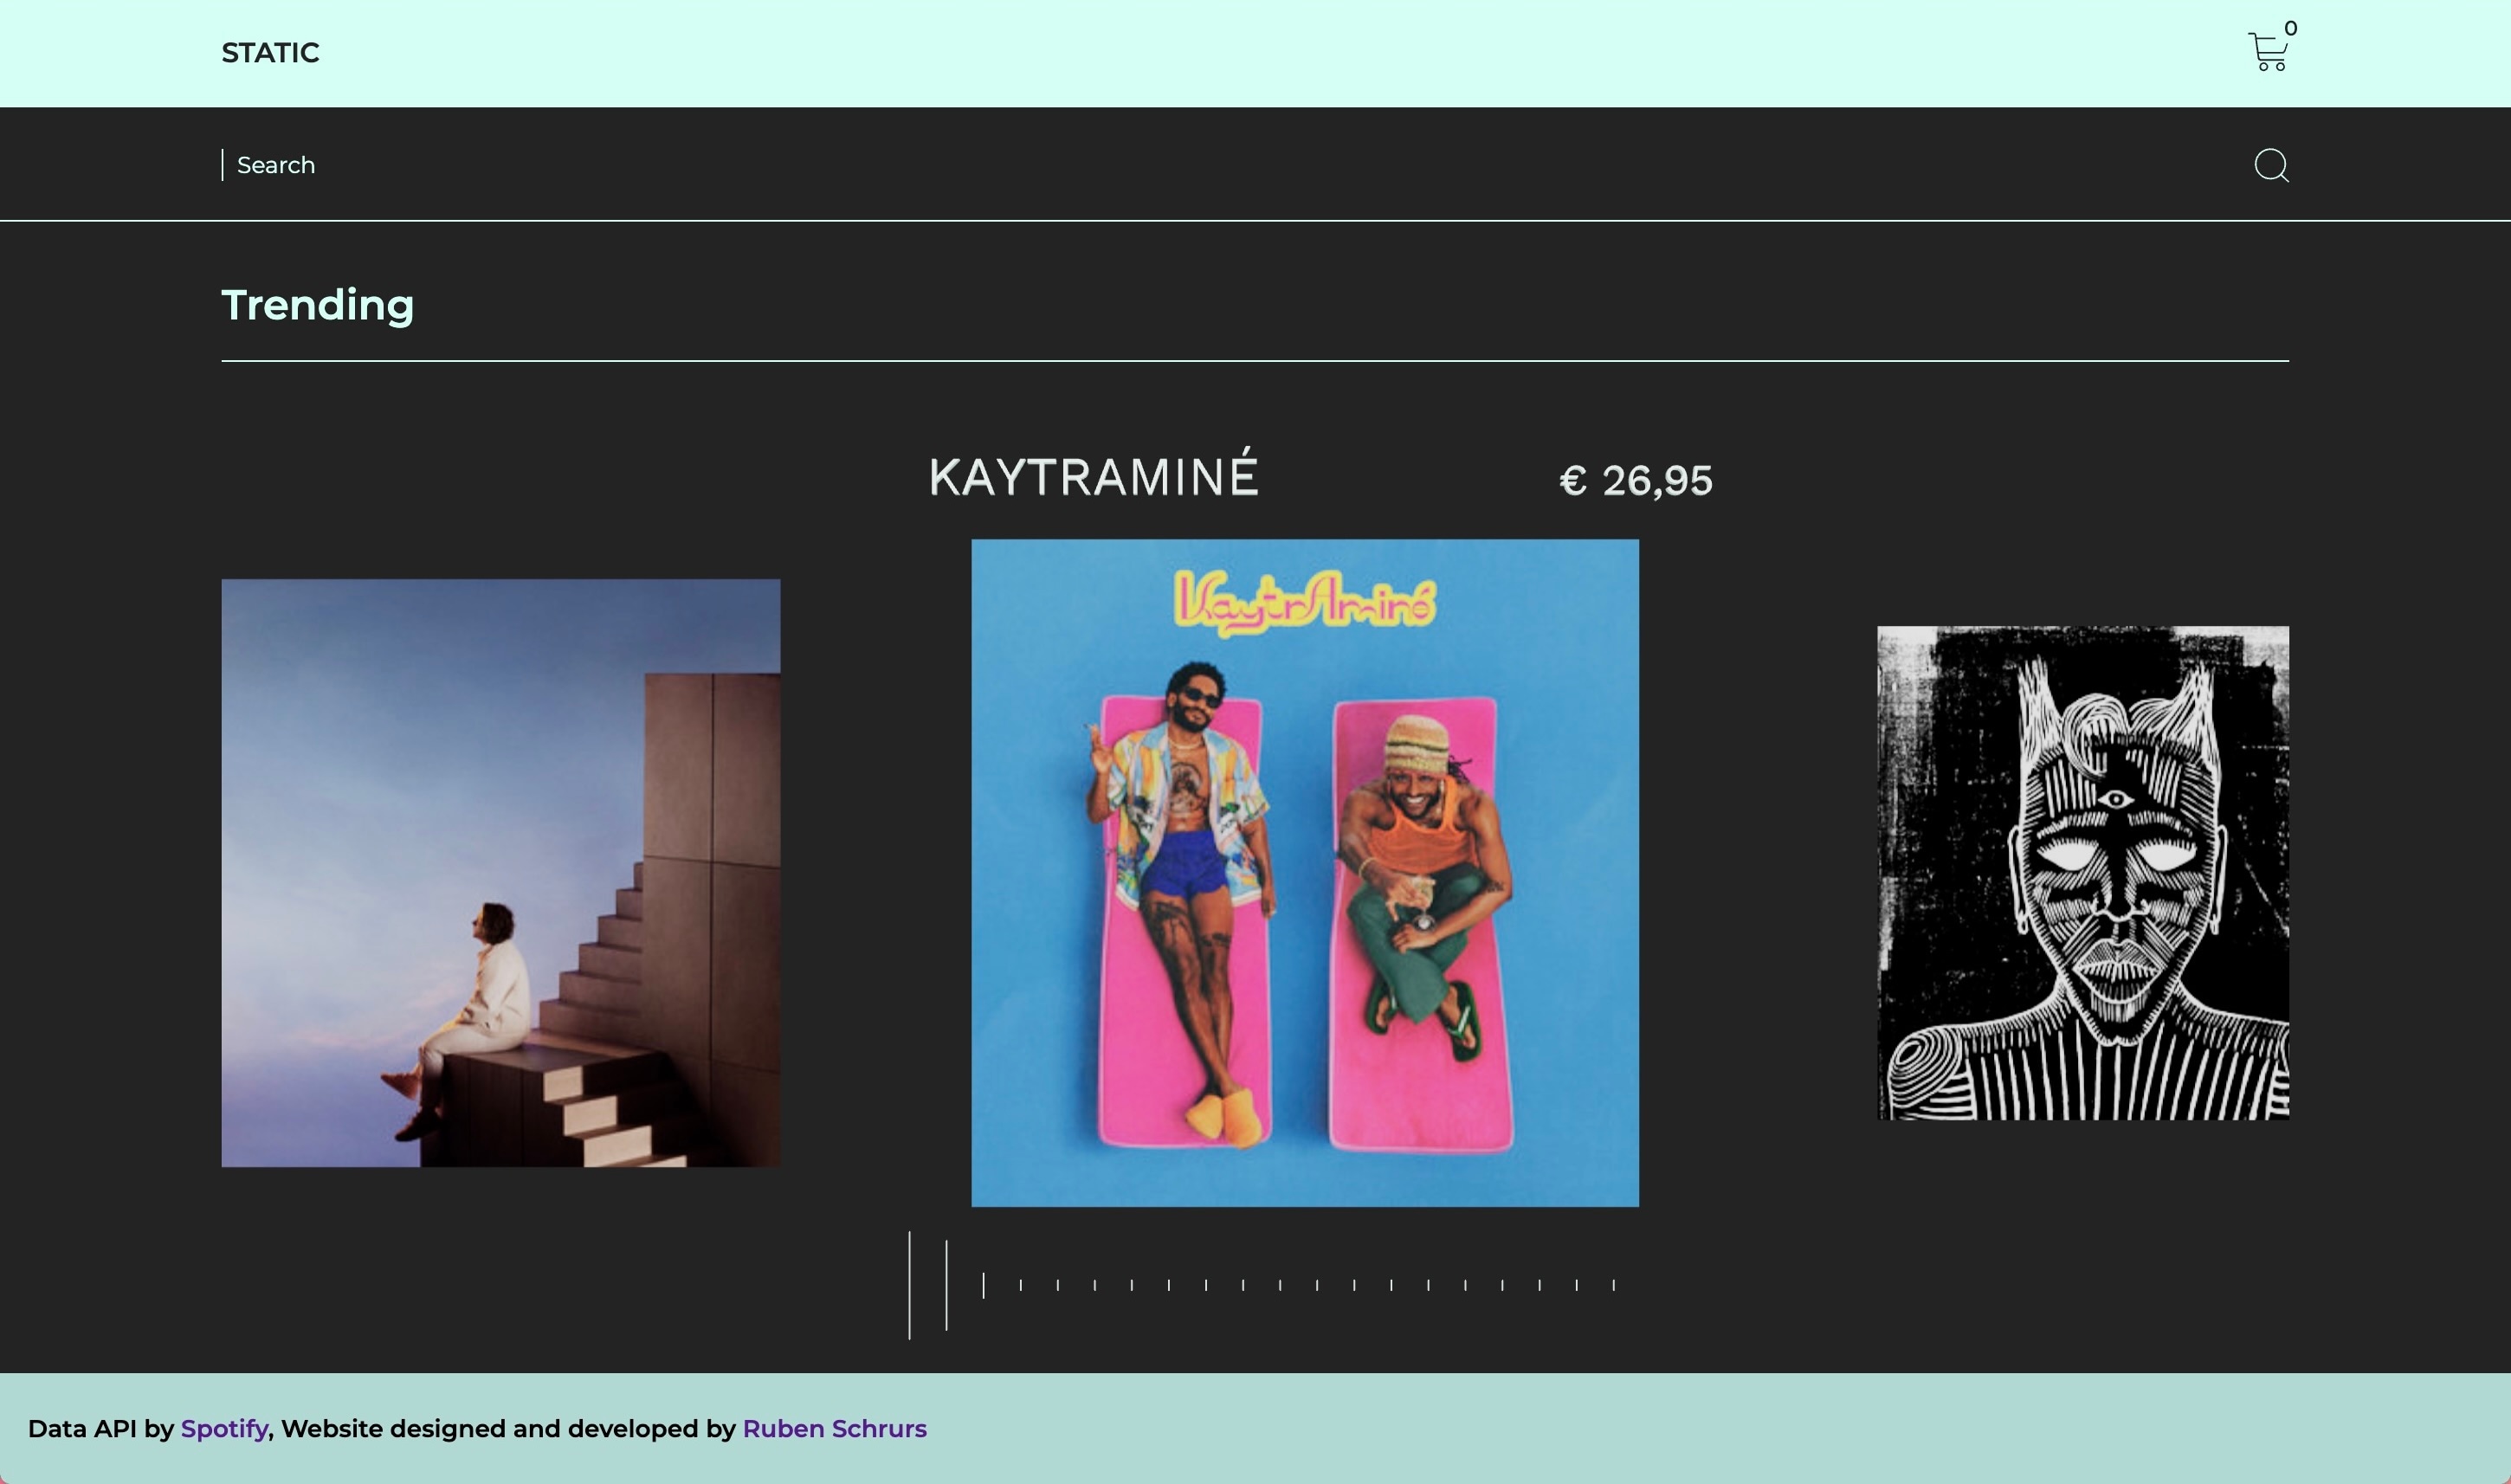Click the KAYTRAMINÉ album title text

(1093, 477)
